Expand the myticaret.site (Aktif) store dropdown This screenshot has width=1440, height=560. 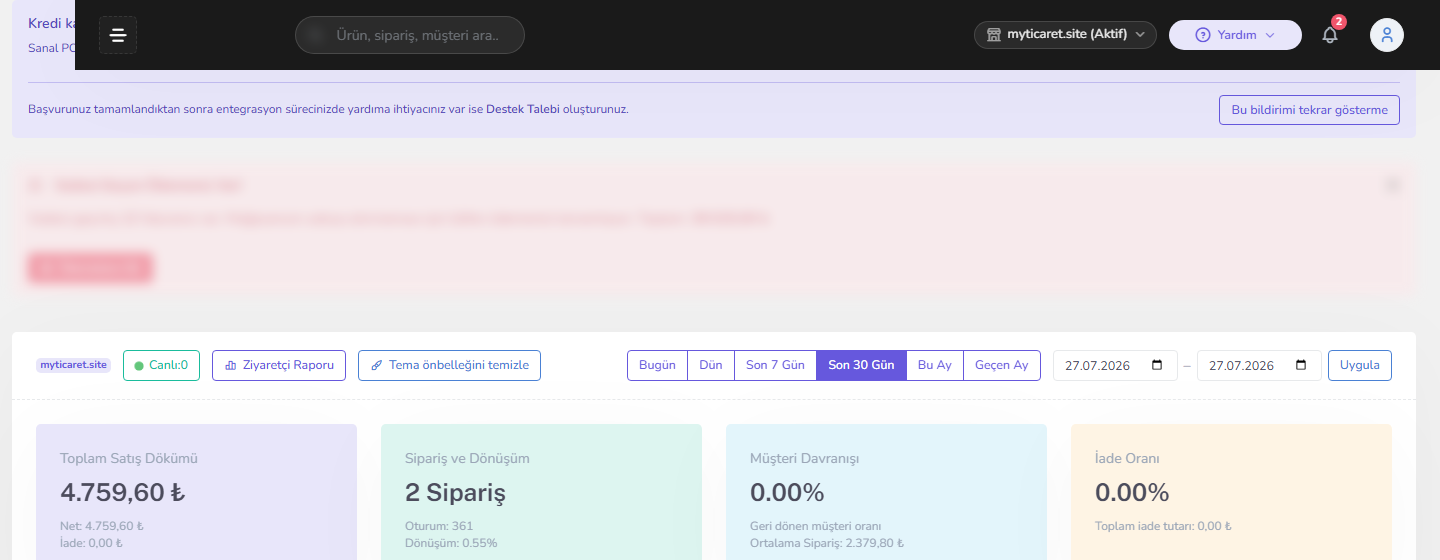1065,35
